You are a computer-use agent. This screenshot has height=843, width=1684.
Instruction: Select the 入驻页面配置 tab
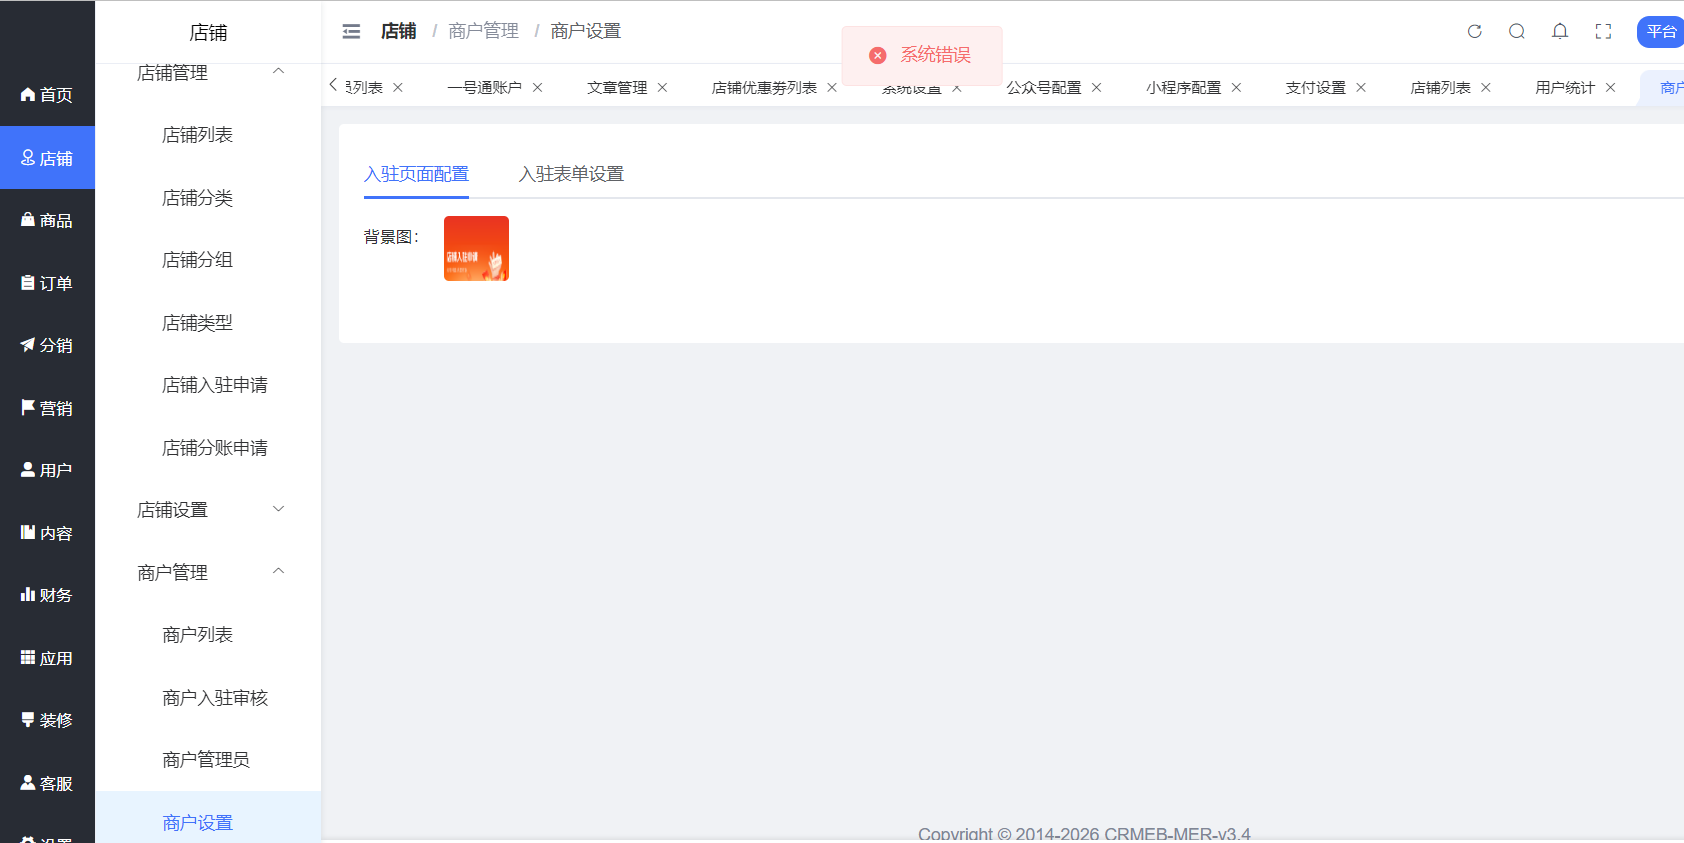tap(416, 174)
